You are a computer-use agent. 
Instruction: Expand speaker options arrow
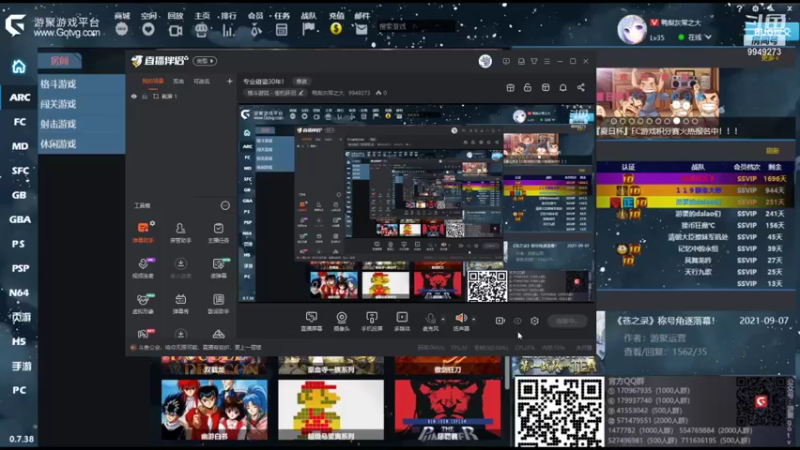[473, 319]
